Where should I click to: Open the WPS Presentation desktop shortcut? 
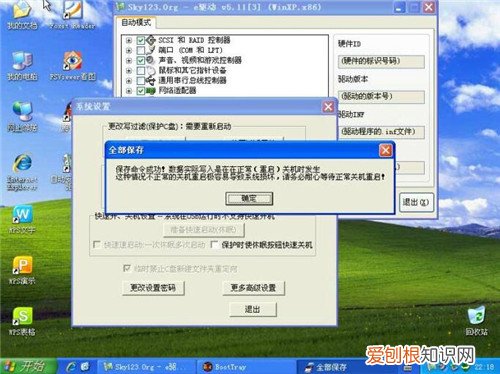coord(22,270)
